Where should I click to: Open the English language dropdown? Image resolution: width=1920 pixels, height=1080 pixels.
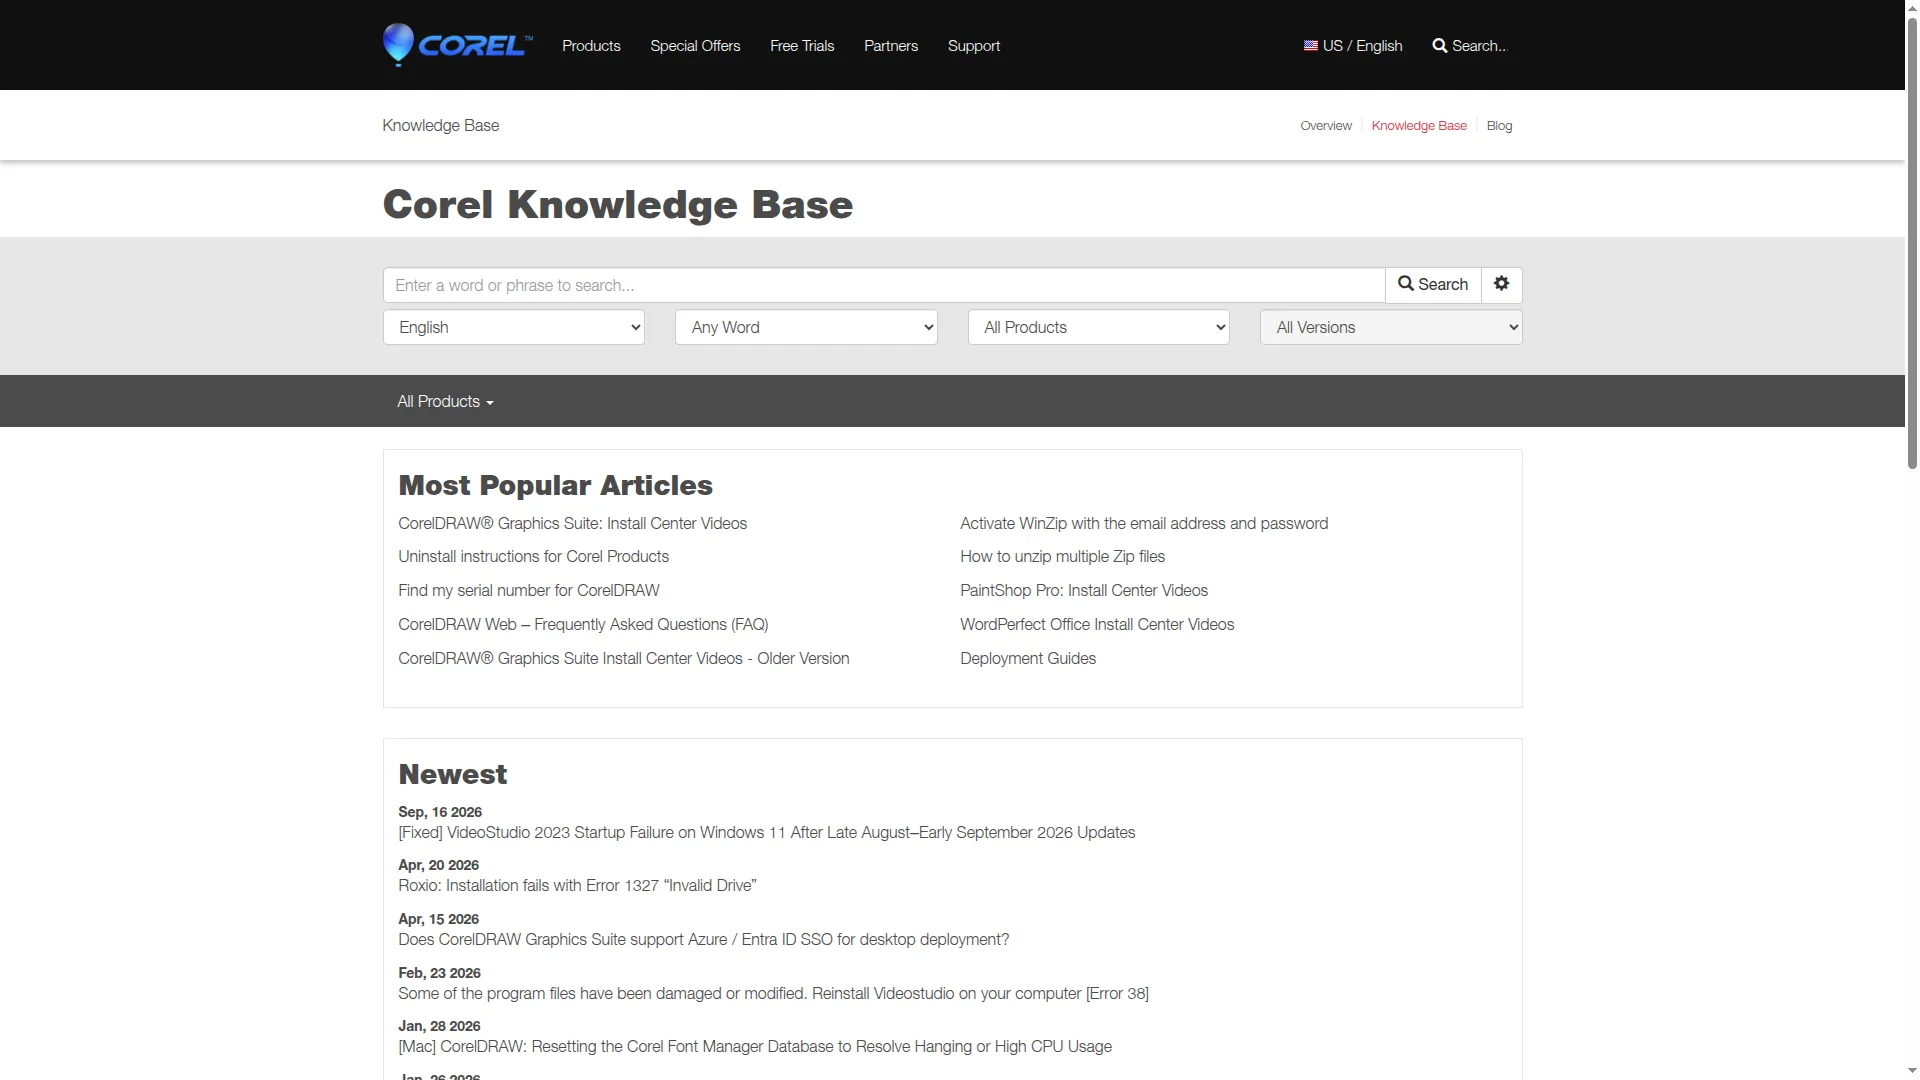pos(514,327)
